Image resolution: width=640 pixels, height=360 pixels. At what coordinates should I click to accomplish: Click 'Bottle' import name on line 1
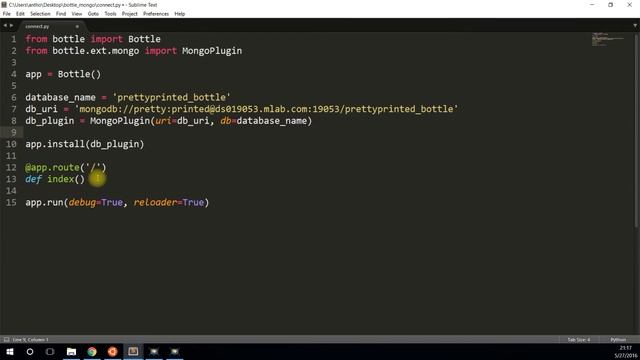(x=144, y=39)
